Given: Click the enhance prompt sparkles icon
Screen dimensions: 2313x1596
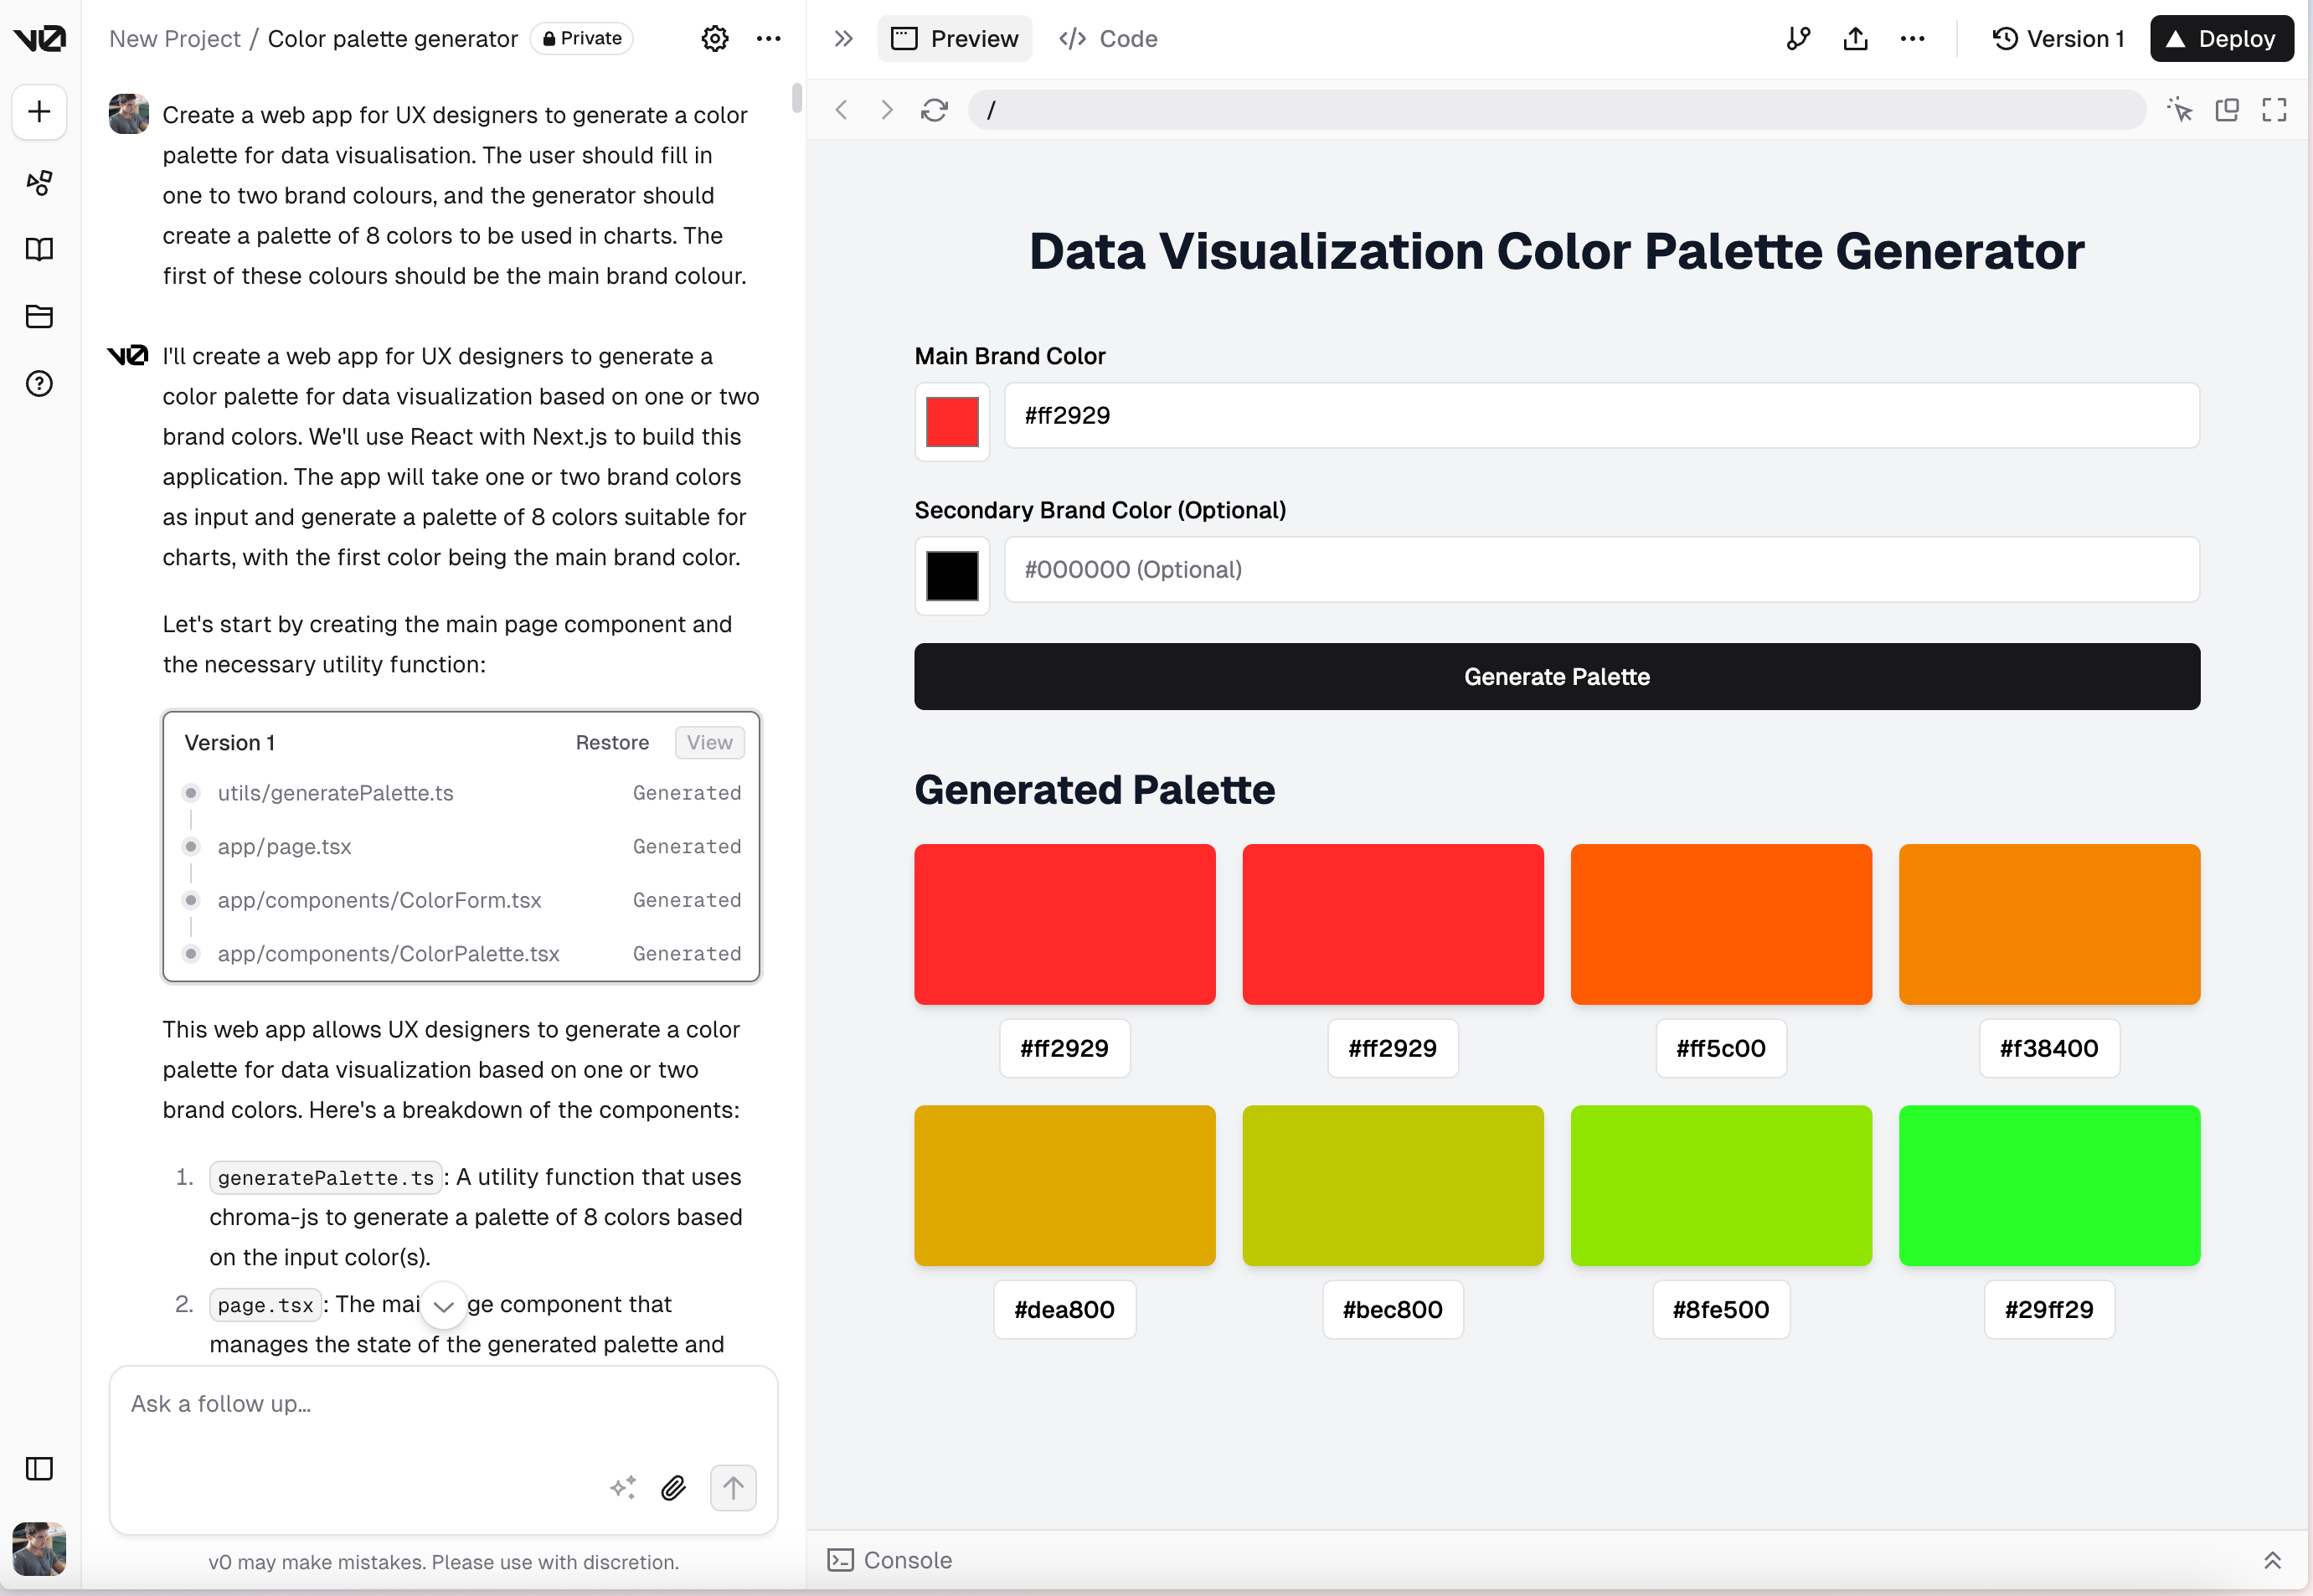Looking at the screenshot, I should pos(622,1487).
